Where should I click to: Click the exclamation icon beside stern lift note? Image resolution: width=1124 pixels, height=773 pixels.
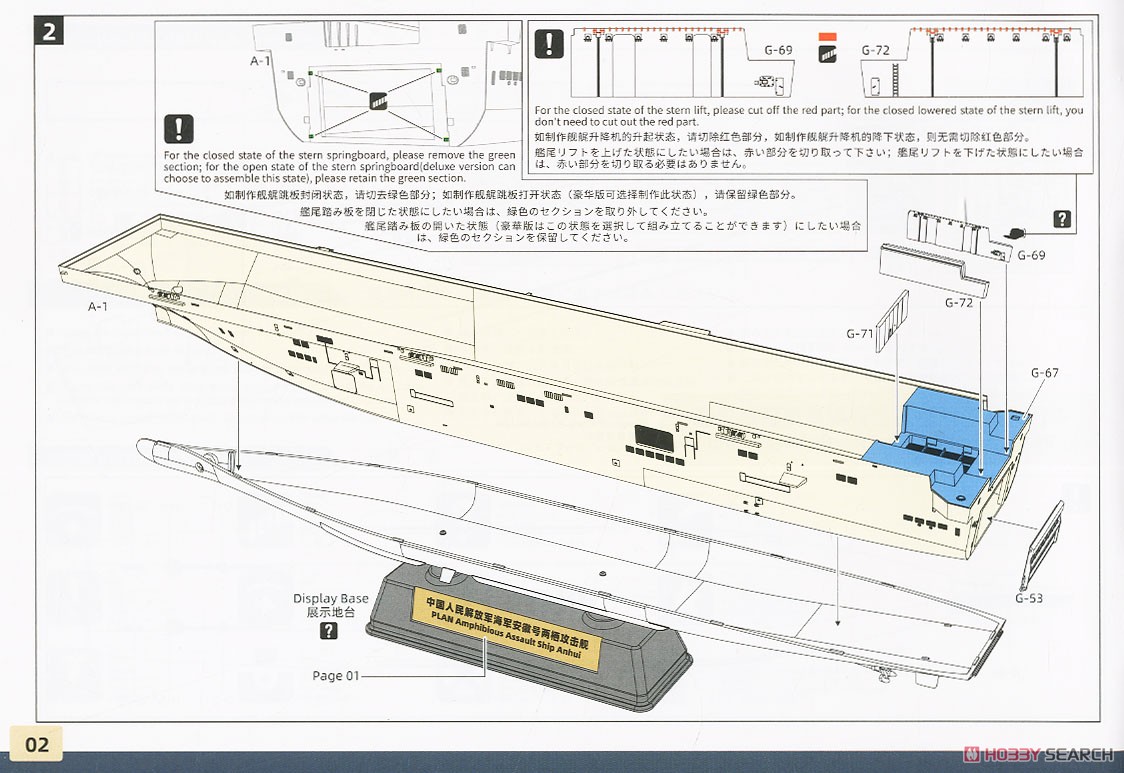[x=548, y=44]
